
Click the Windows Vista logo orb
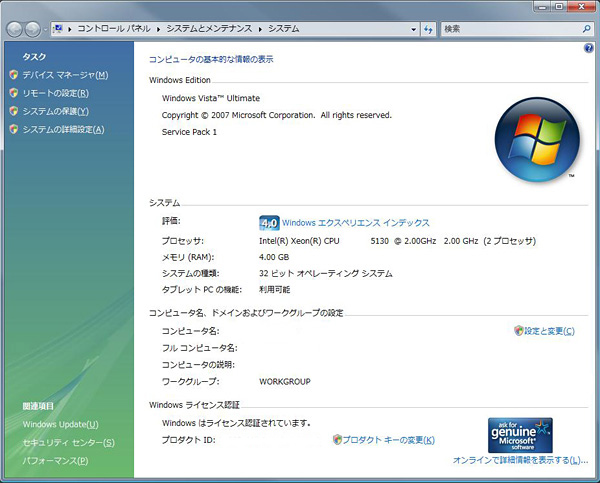click(x=537, y=139)
